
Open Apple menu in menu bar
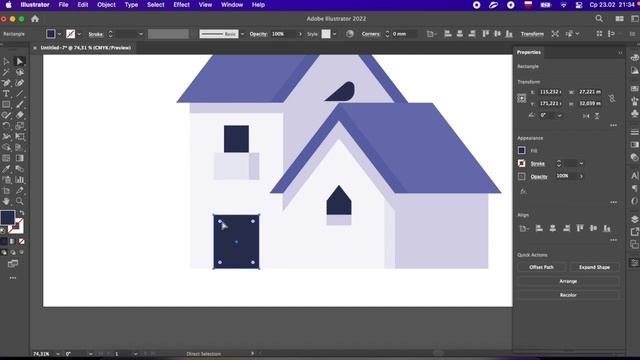point(9,5)
